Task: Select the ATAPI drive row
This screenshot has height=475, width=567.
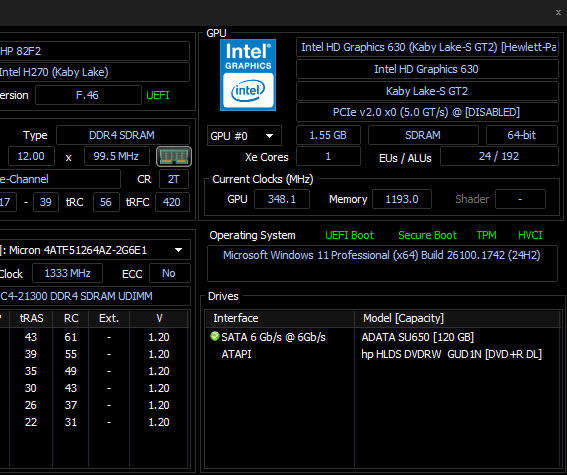Action: click(x=383, y=354)
